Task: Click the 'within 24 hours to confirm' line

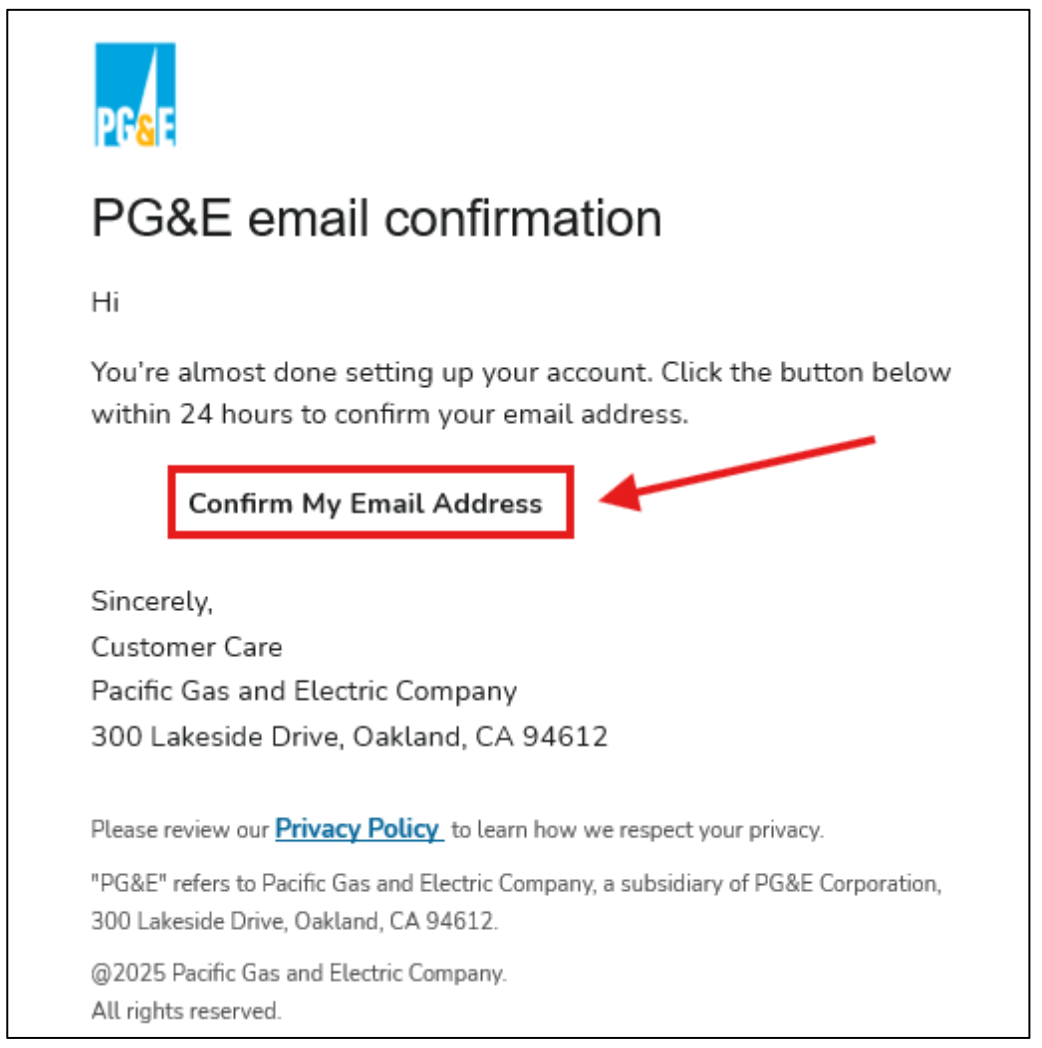Action: [x=390, y=414]
